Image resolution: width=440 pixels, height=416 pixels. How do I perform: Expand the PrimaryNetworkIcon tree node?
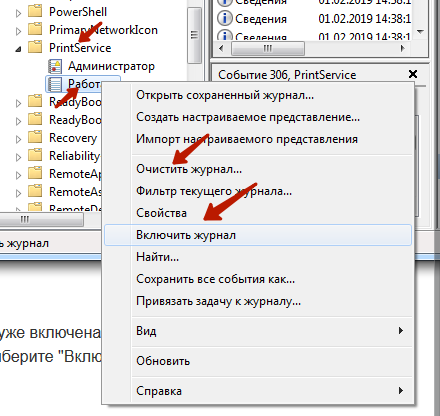pos(18,31)
